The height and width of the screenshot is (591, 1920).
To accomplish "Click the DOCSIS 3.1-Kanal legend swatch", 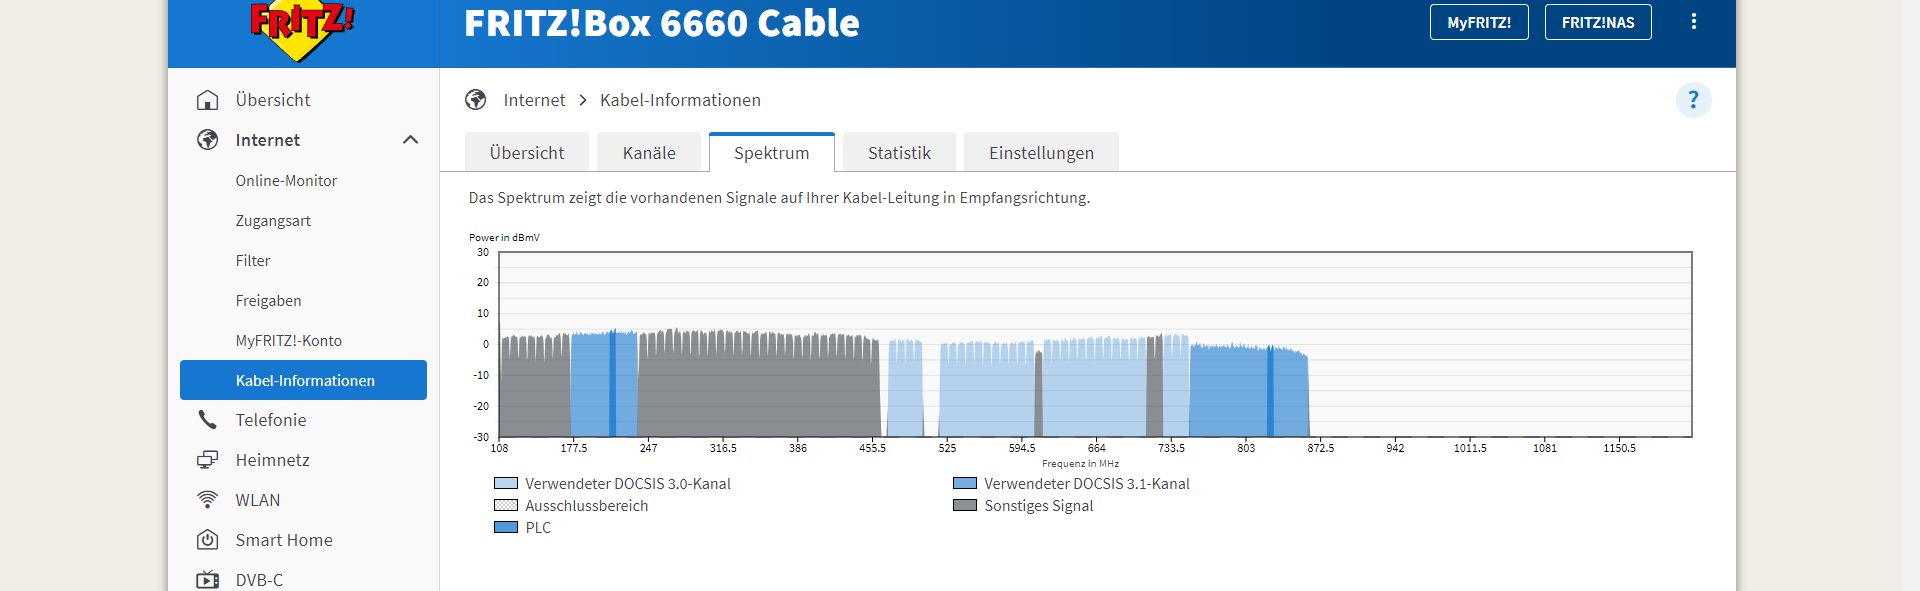I will click(x=965, y=483).
